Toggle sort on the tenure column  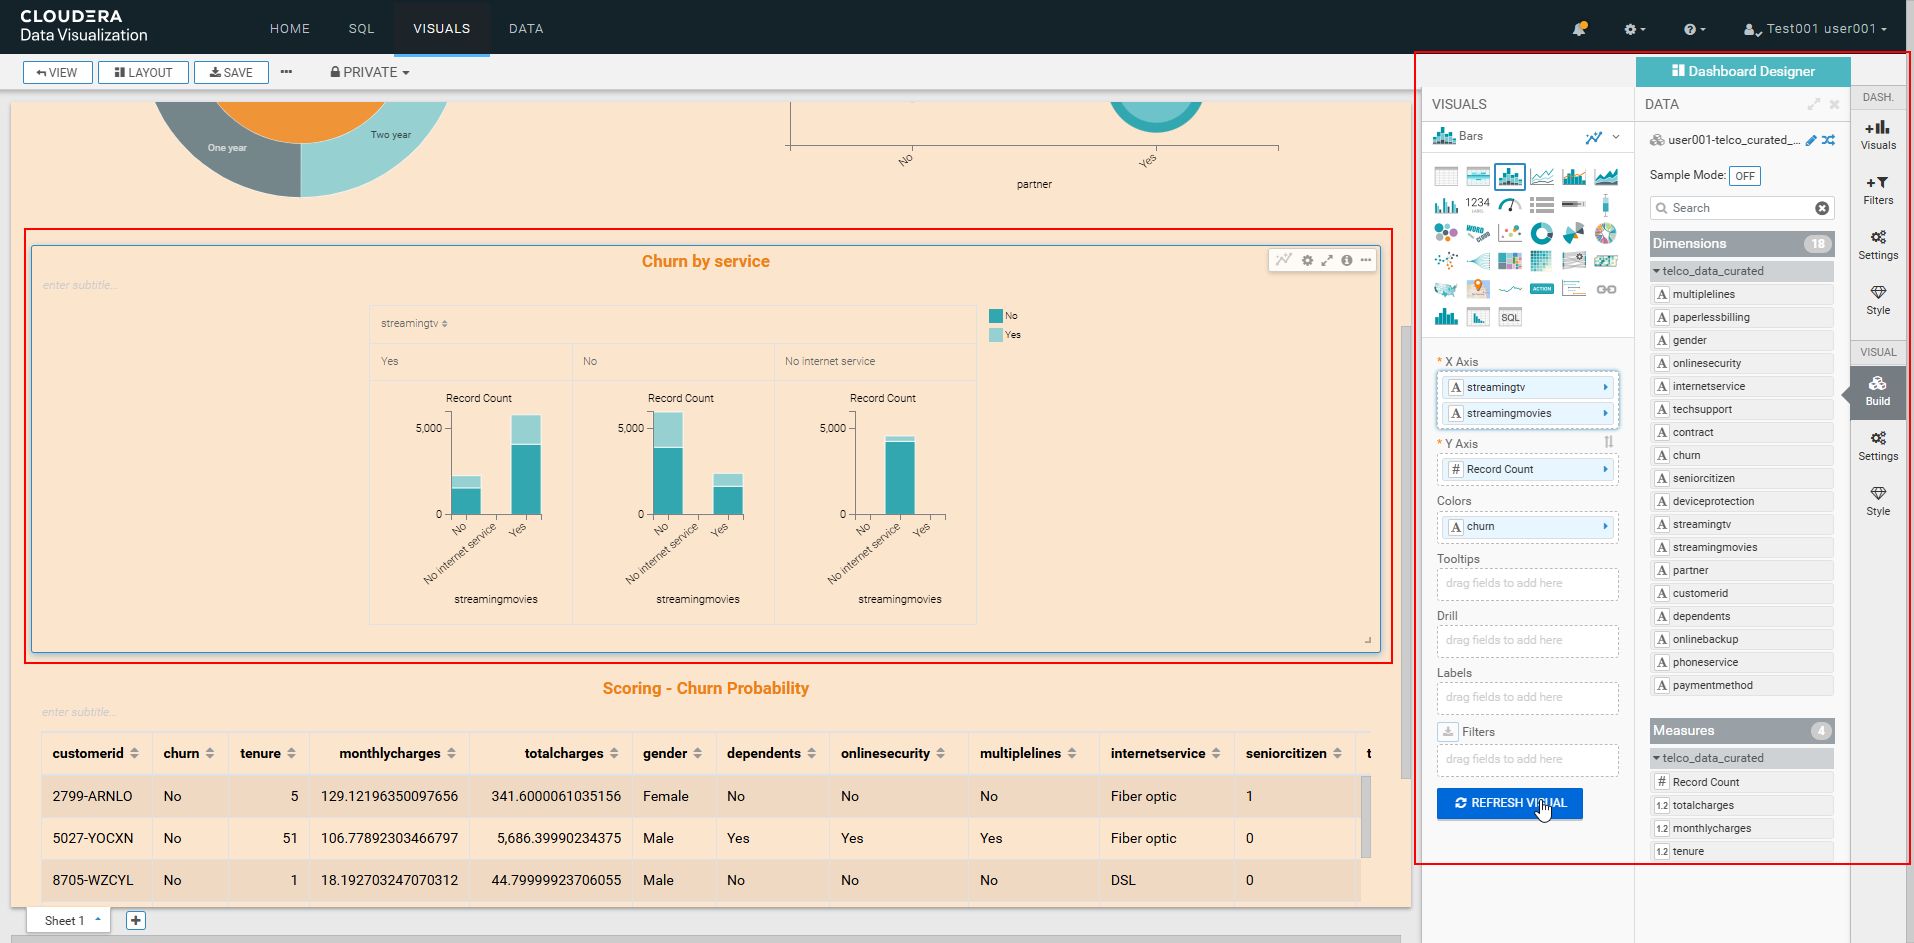click(292, 753)
